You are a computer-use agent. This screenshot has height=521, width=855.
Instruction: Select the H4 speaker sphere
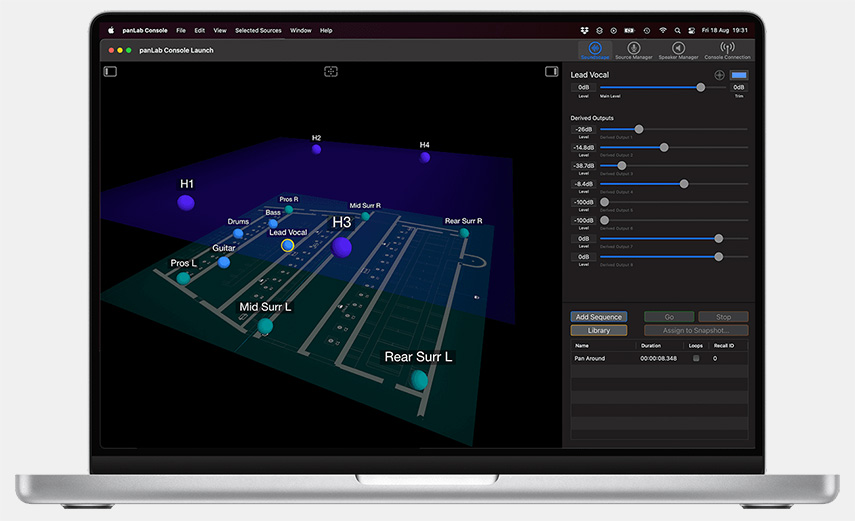(x=425, y=158)
